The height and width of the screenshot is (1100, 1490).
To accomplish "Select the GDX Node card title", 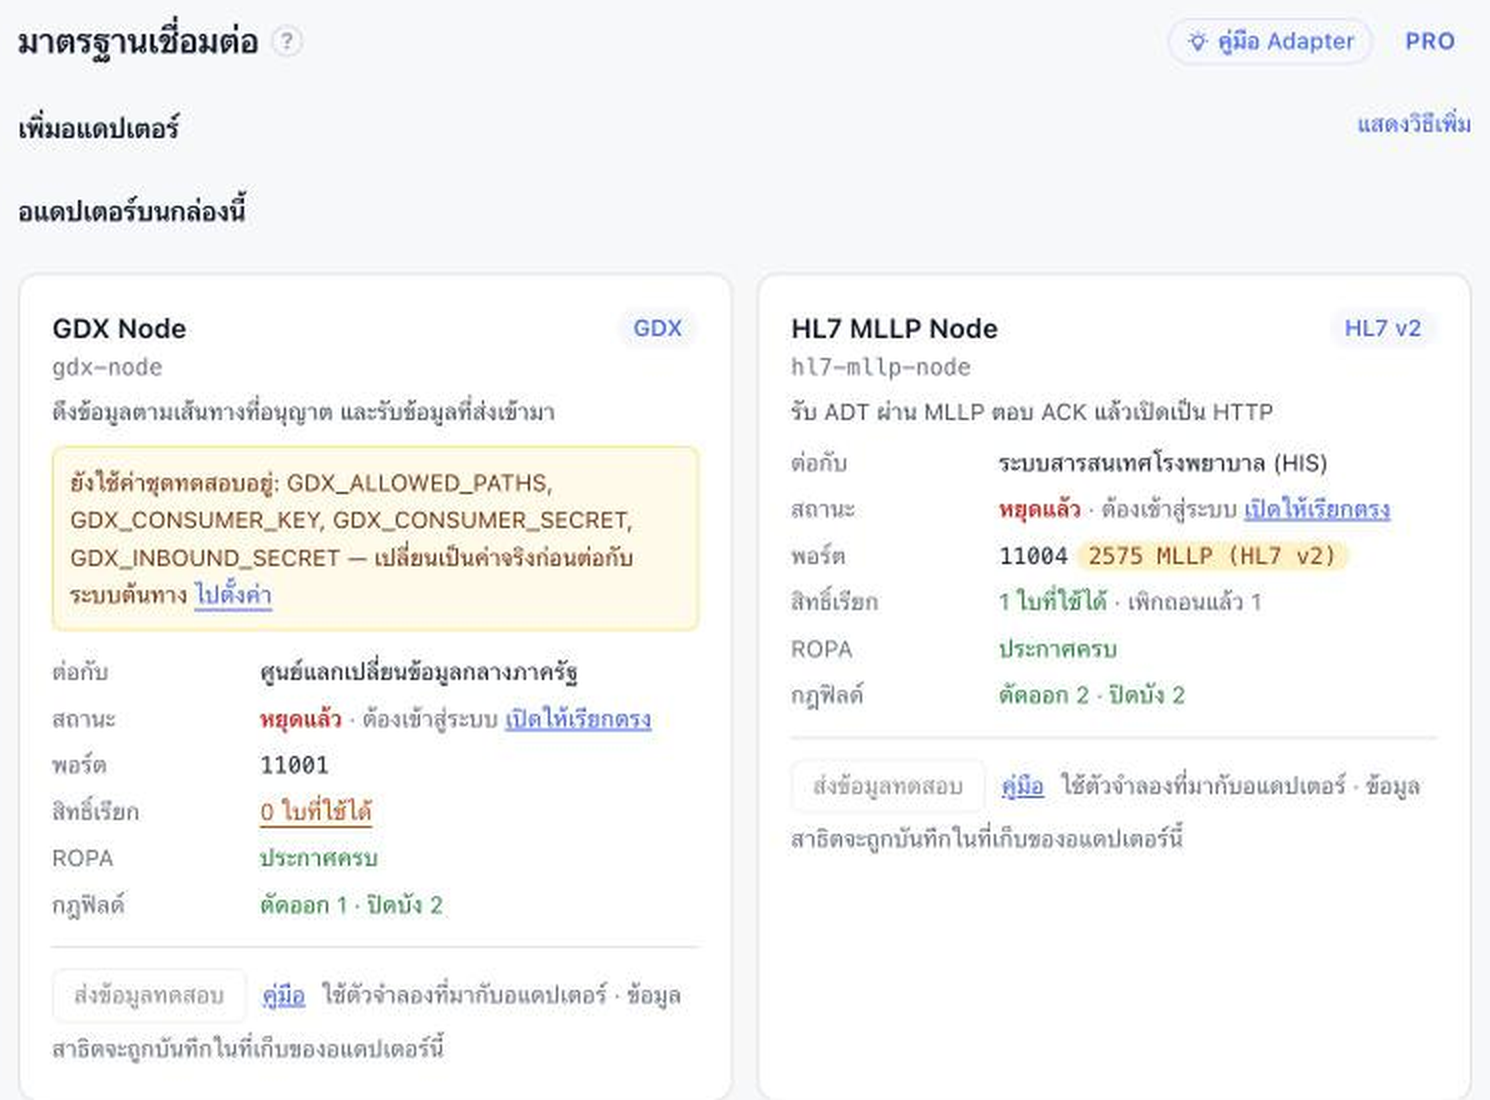I will (x=119, y=329).
